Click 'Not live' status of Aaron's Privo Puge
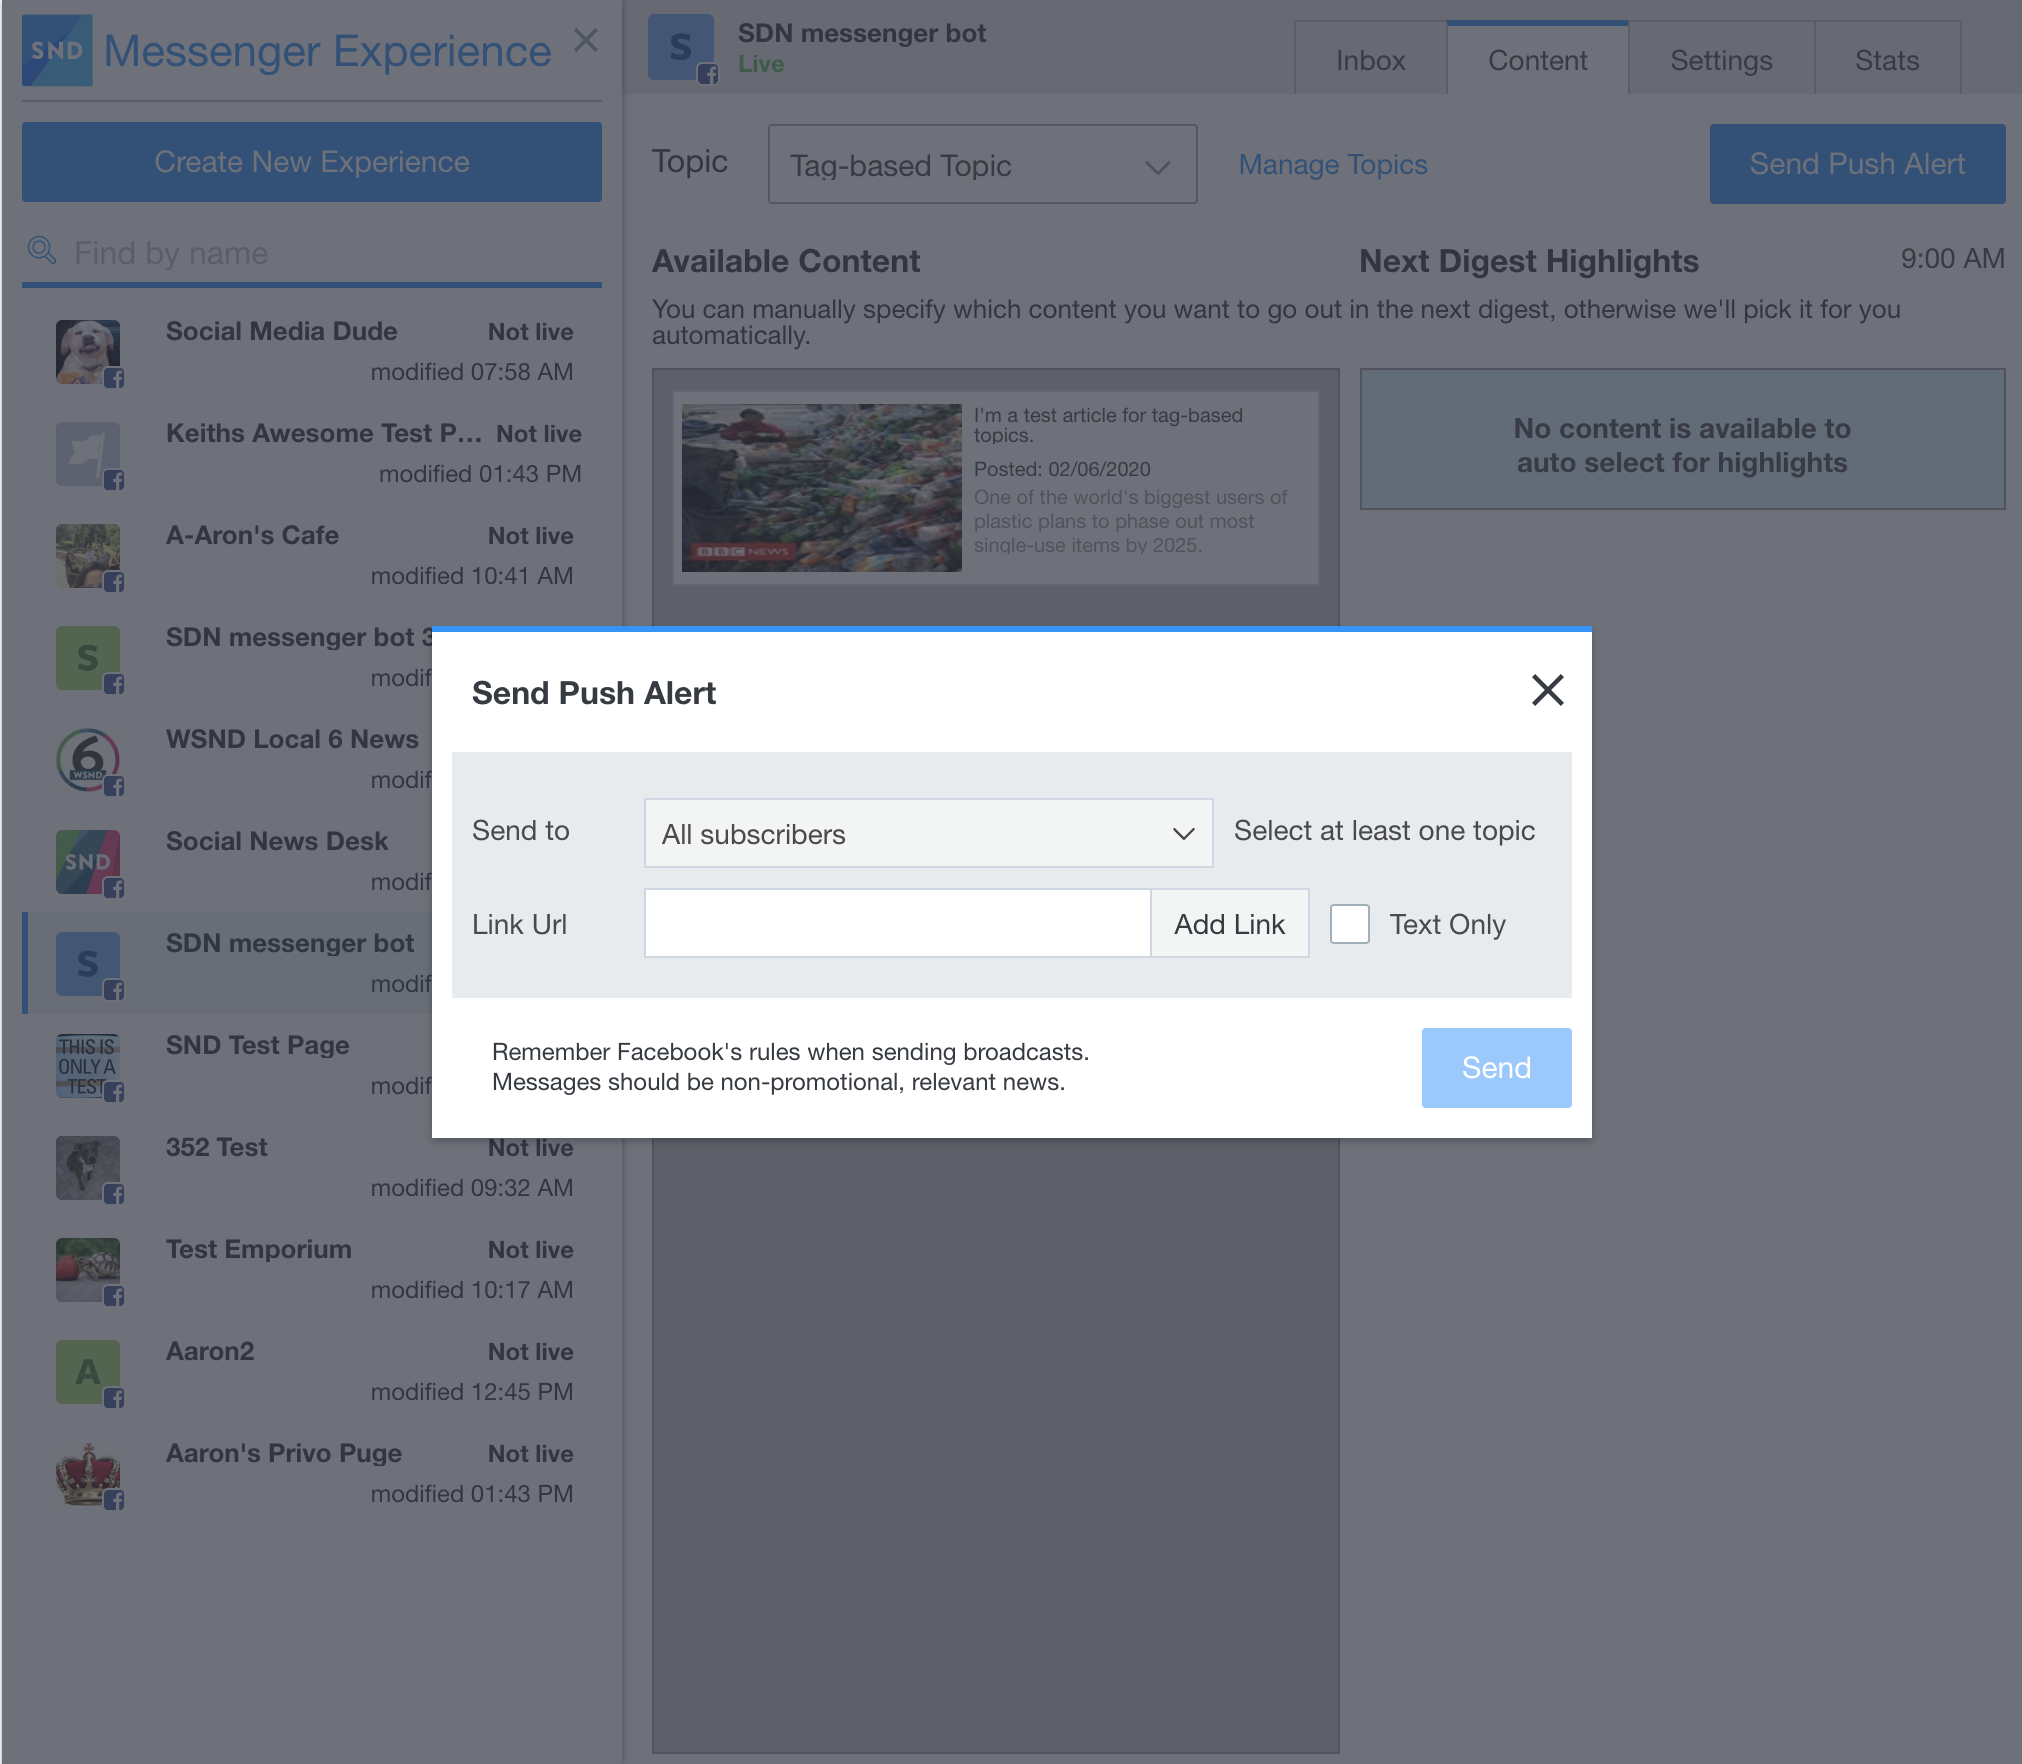 point(530,1453)
